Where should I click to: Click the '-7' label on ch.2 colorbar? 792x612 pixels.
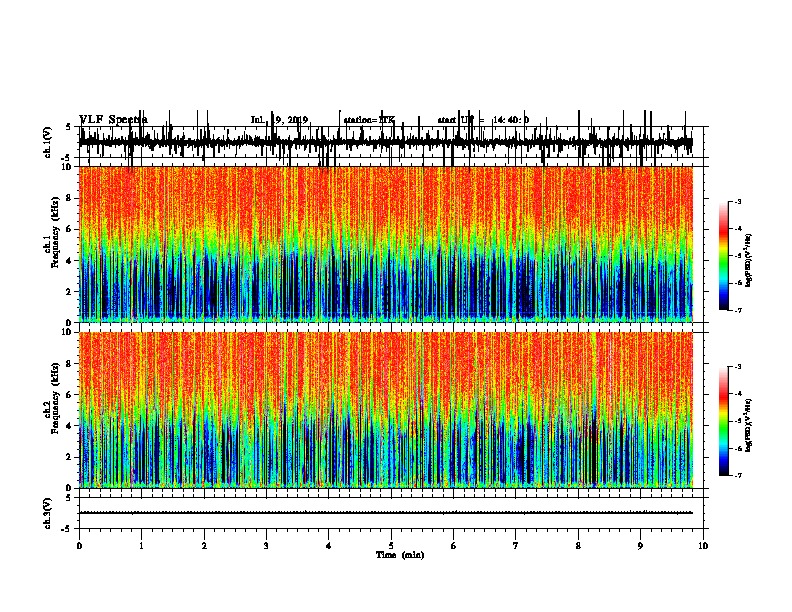pos(737,475)
